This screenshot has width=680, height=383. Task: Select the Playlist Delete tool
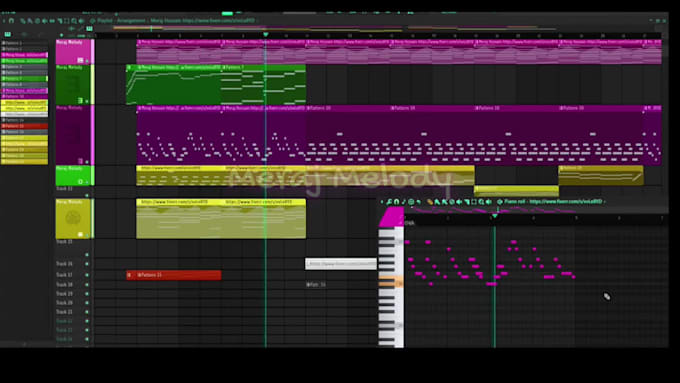[37, 21]
